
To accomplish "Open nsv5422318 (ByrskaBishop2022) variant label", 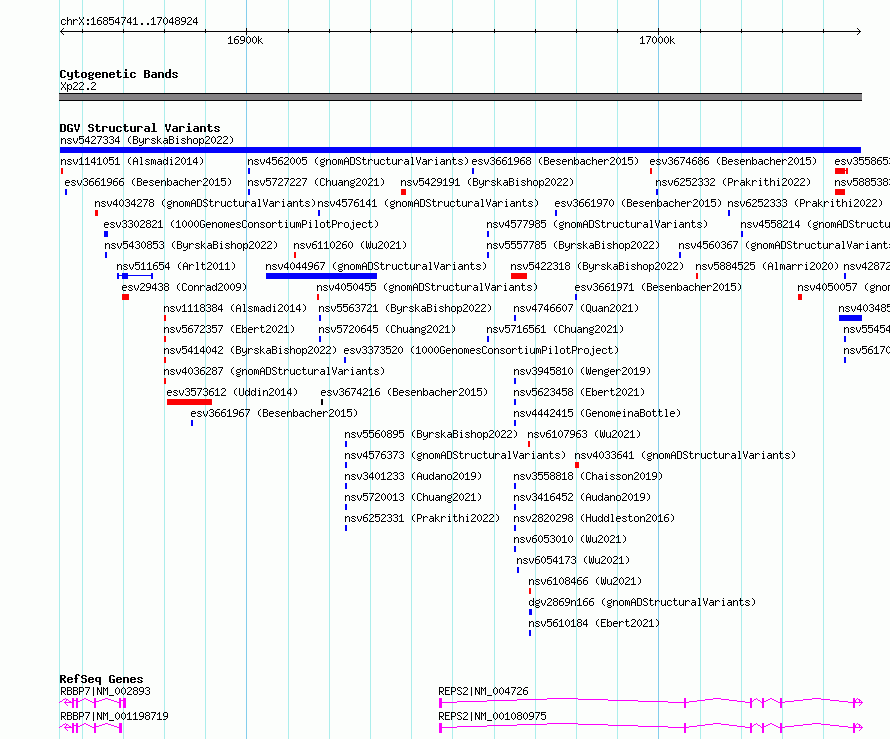I will 597,266.
